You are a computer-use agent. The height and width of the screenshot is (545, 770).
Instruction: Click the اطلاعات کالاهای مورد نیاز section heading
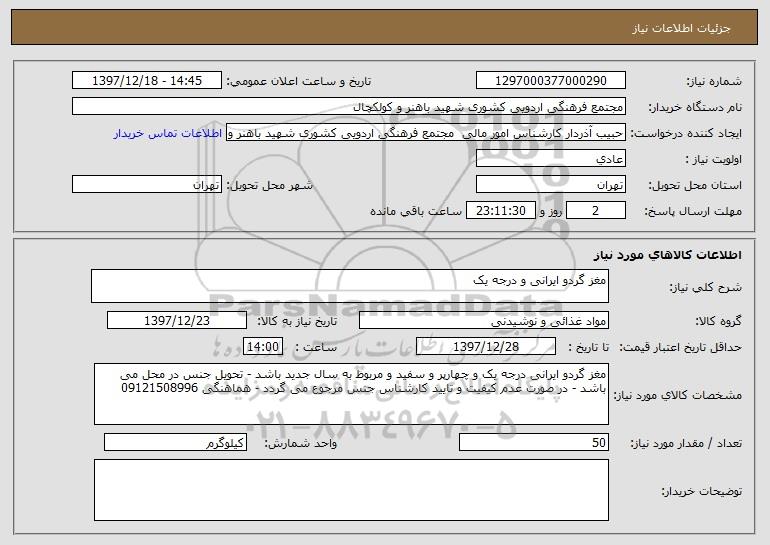[x=667, y=255]
